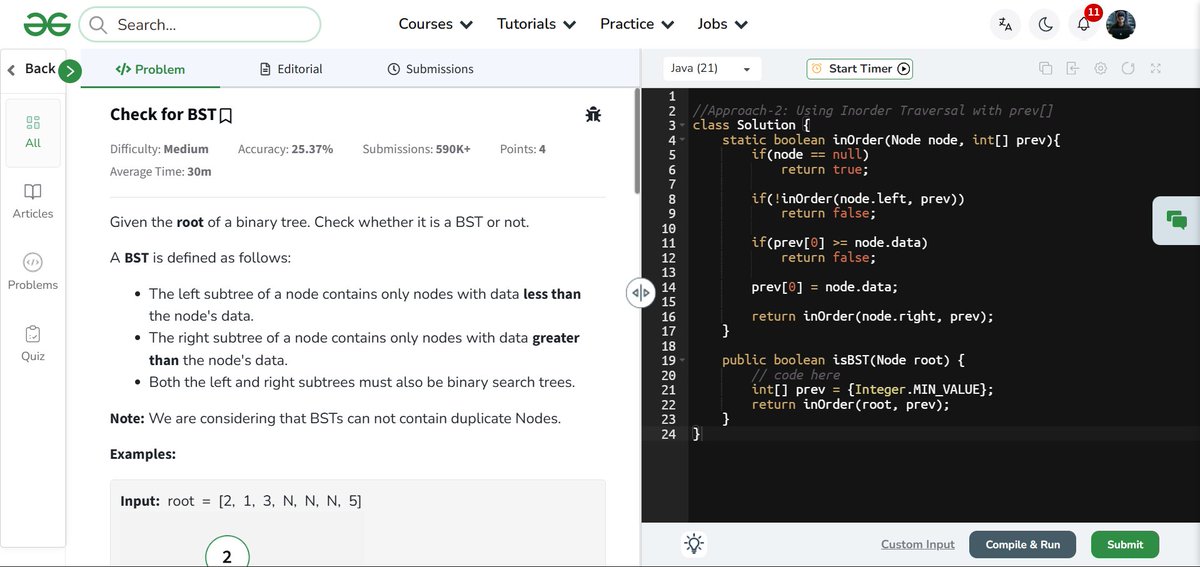Click Compile & Run button
This screenshot has height=567, width=1200.
(1022, 544)
